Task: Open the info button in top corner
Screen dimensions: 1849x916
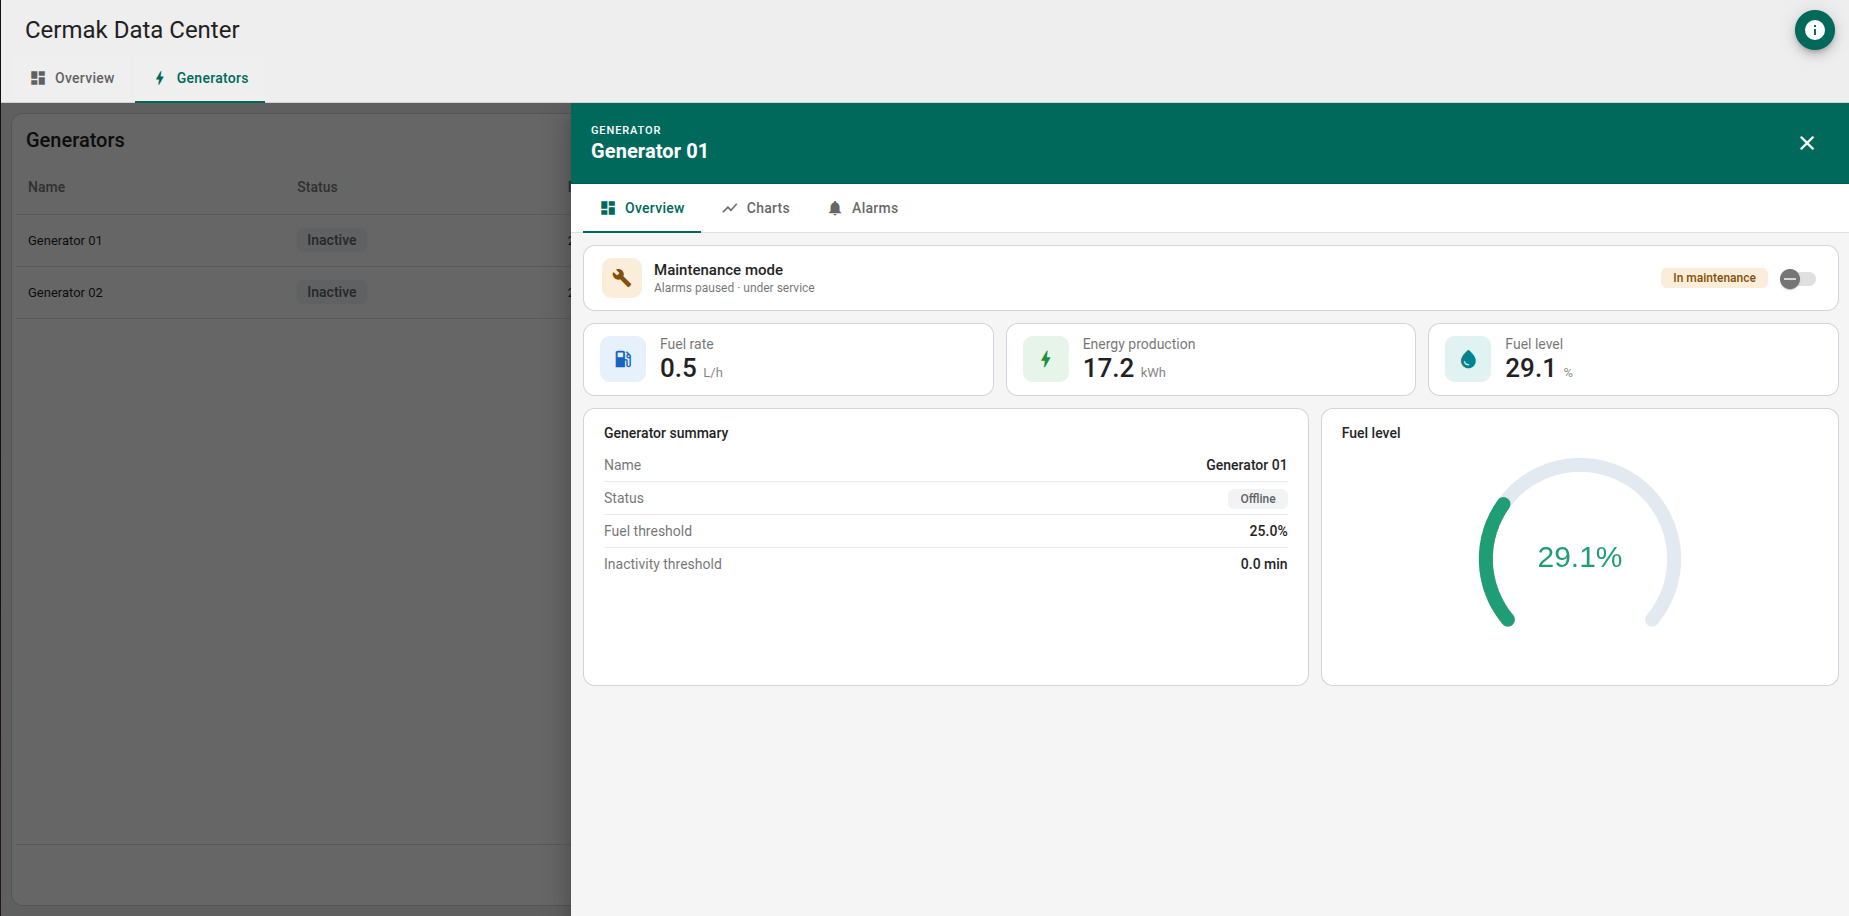Action: click(x=1814, y=30)
